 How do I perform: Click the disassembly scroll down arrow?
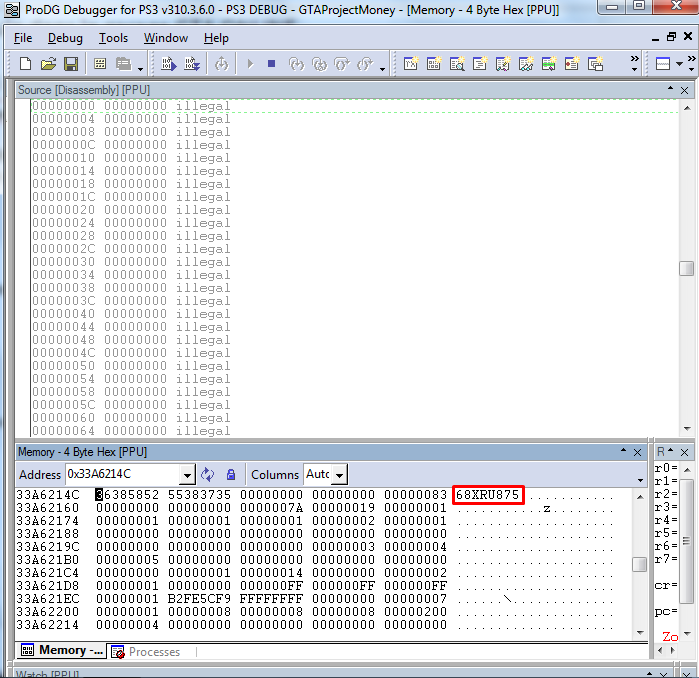coord(687,429)
